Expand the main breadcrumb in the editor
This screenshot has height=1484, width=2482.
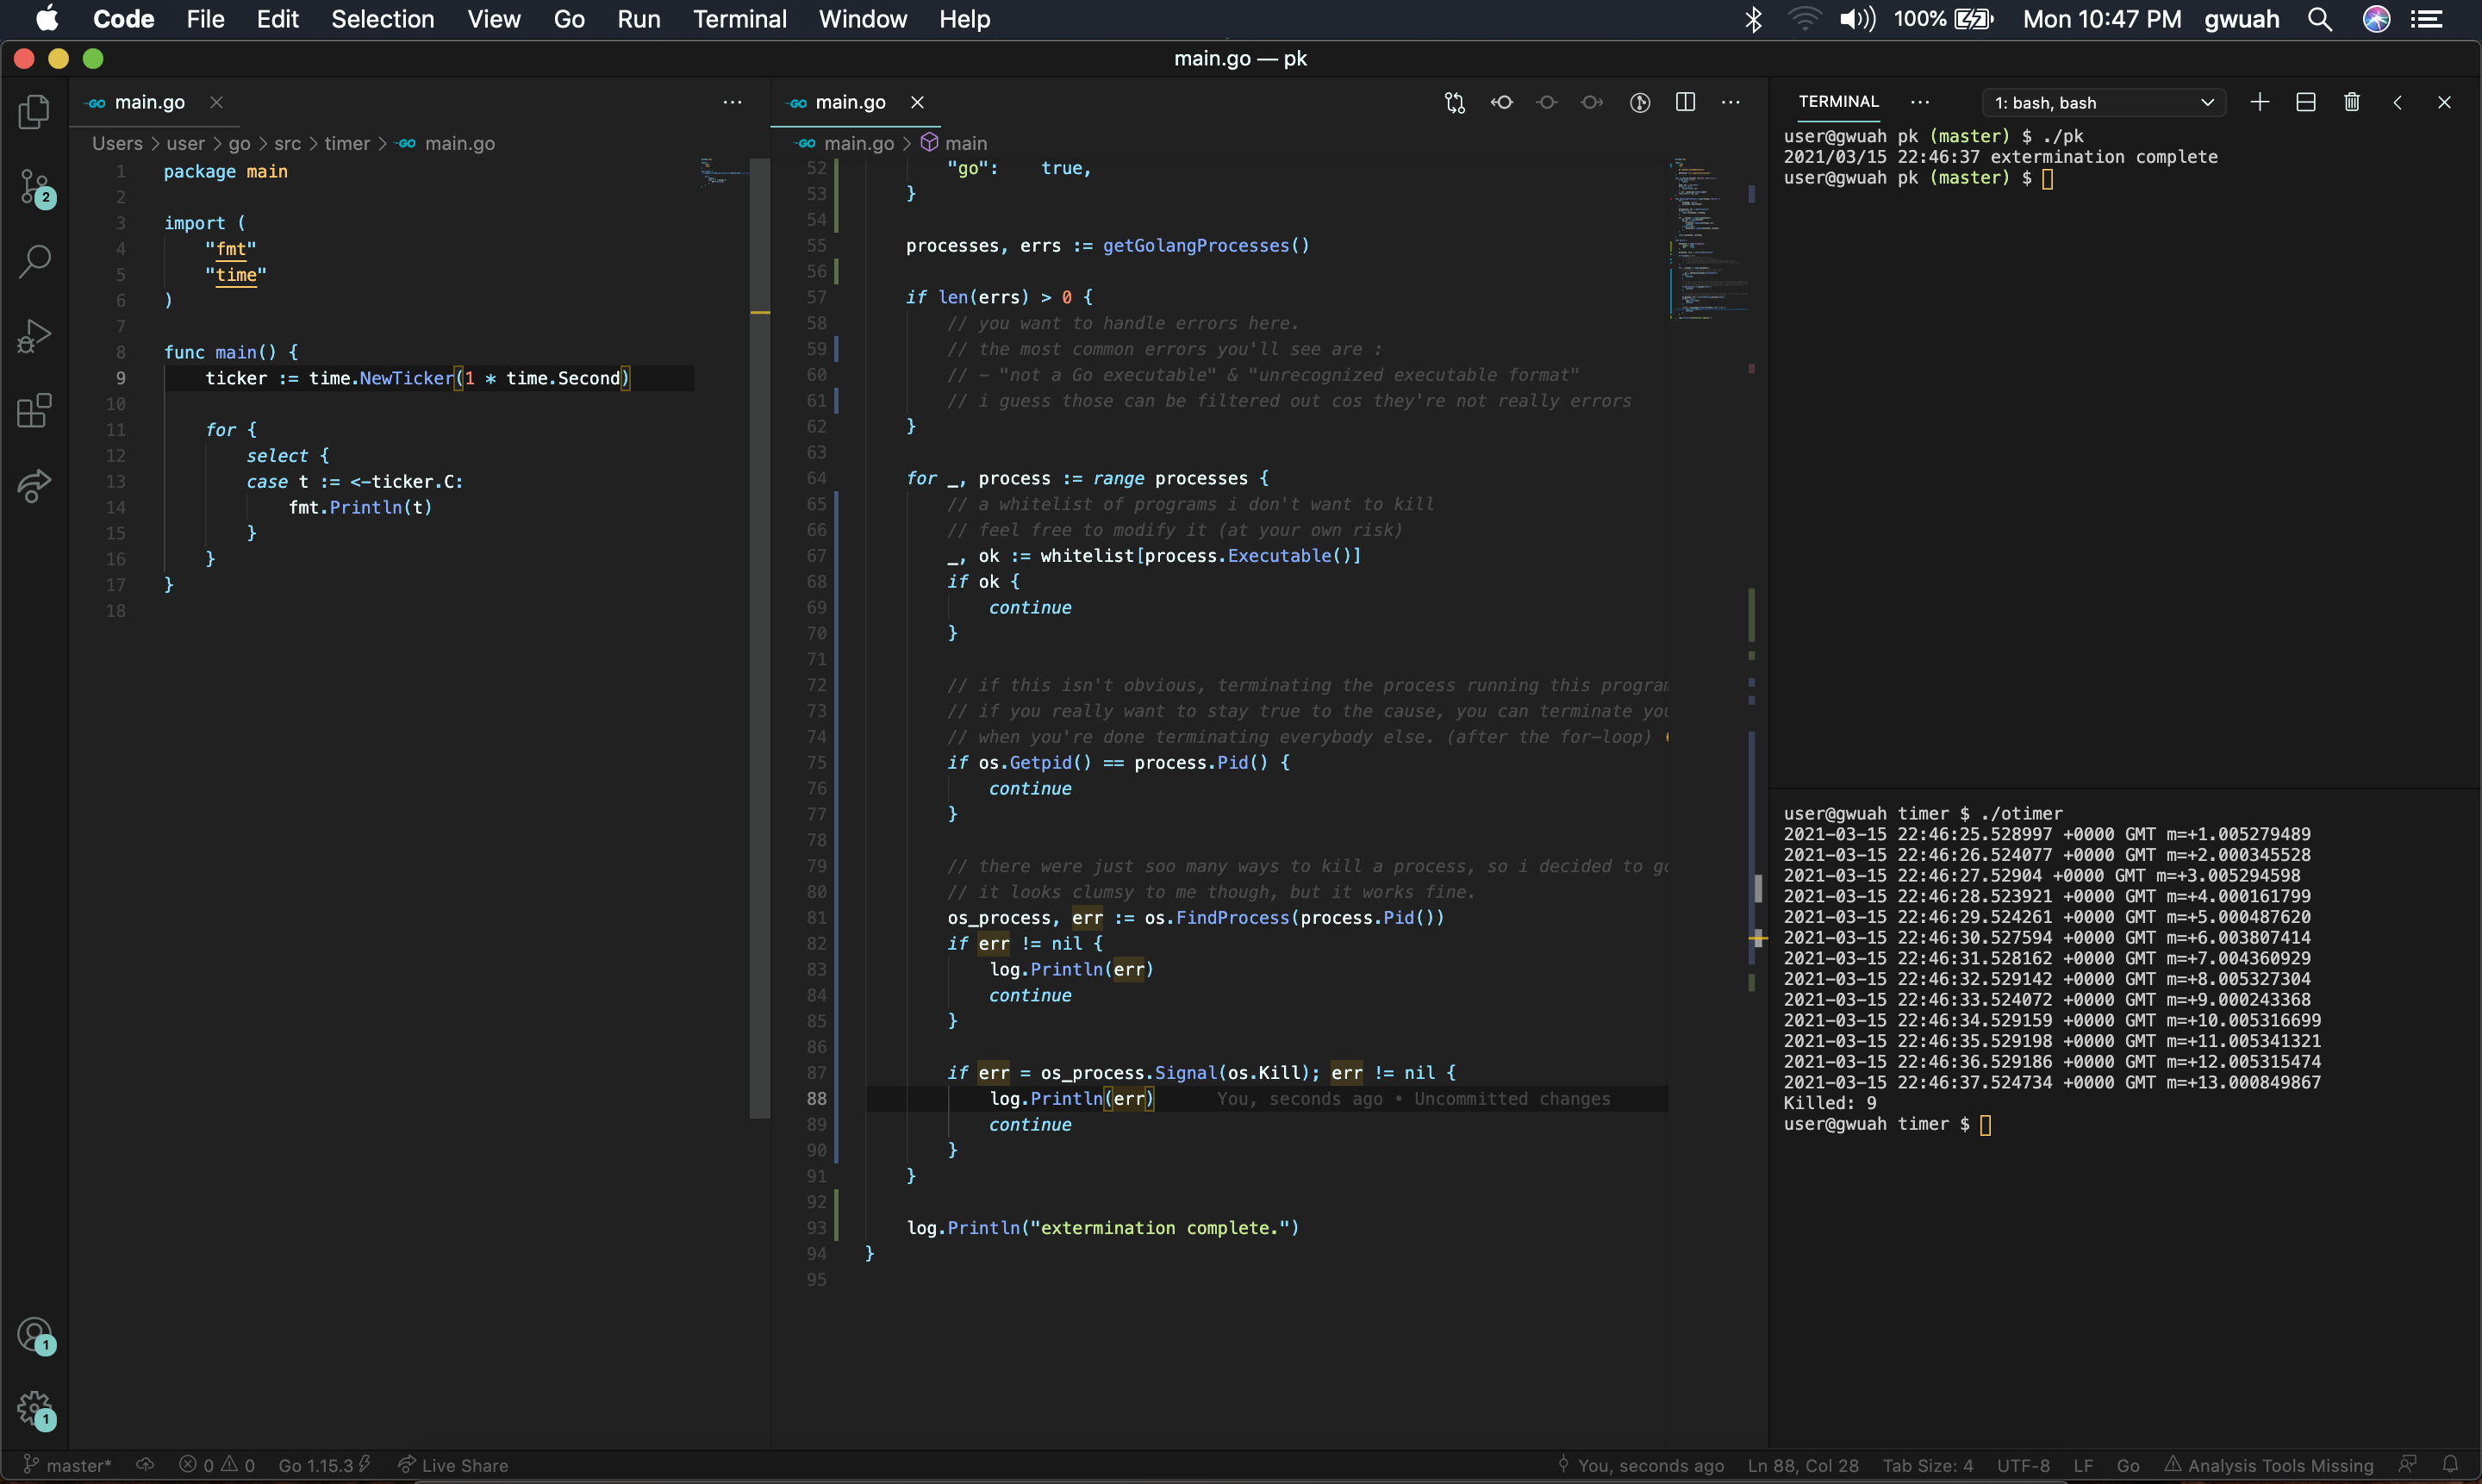click(x=968, y=143)
